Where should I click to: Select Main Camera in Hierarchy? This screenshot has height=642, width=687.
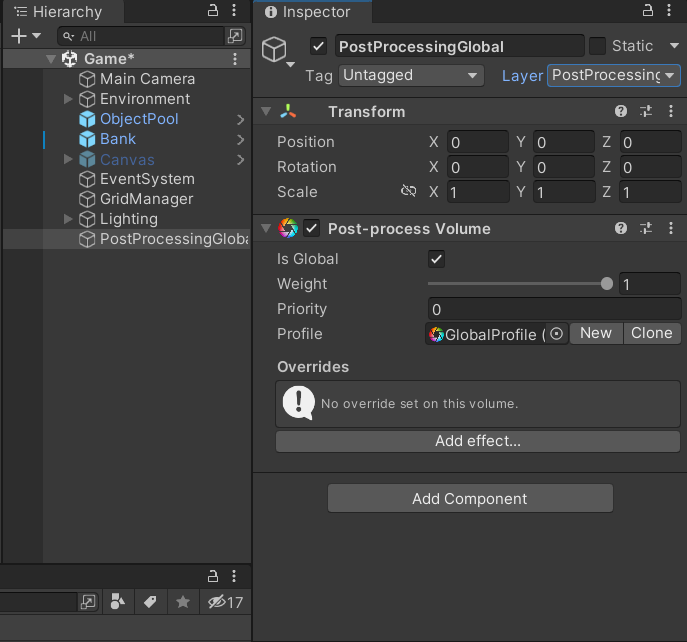click(147, 79)
